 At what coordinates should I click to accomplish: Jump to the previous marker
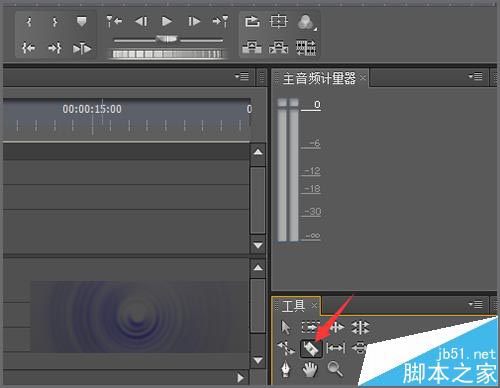pos(114,22)
